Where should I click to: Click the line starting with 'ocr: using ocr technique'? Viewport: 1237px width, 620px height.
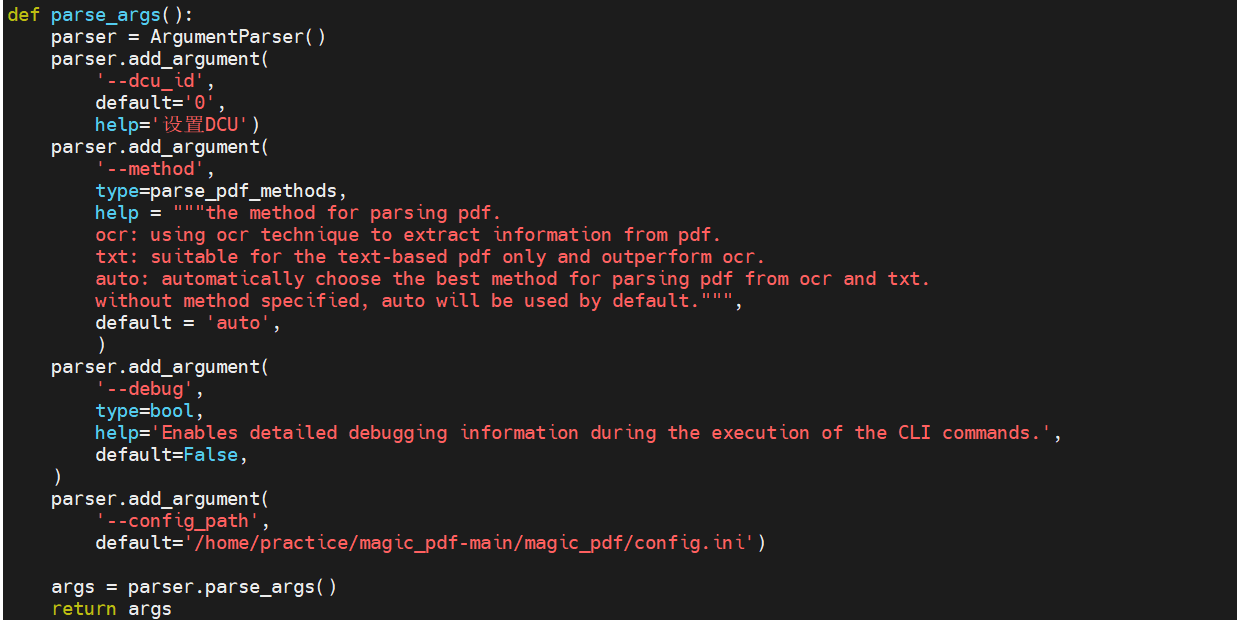(408, 235)
